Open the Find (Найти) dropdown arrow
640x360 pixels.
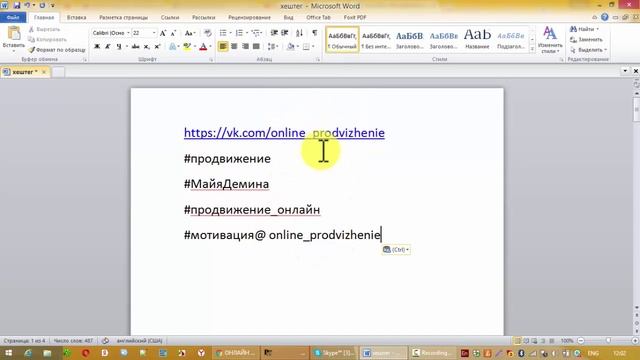tap(598, 29)
